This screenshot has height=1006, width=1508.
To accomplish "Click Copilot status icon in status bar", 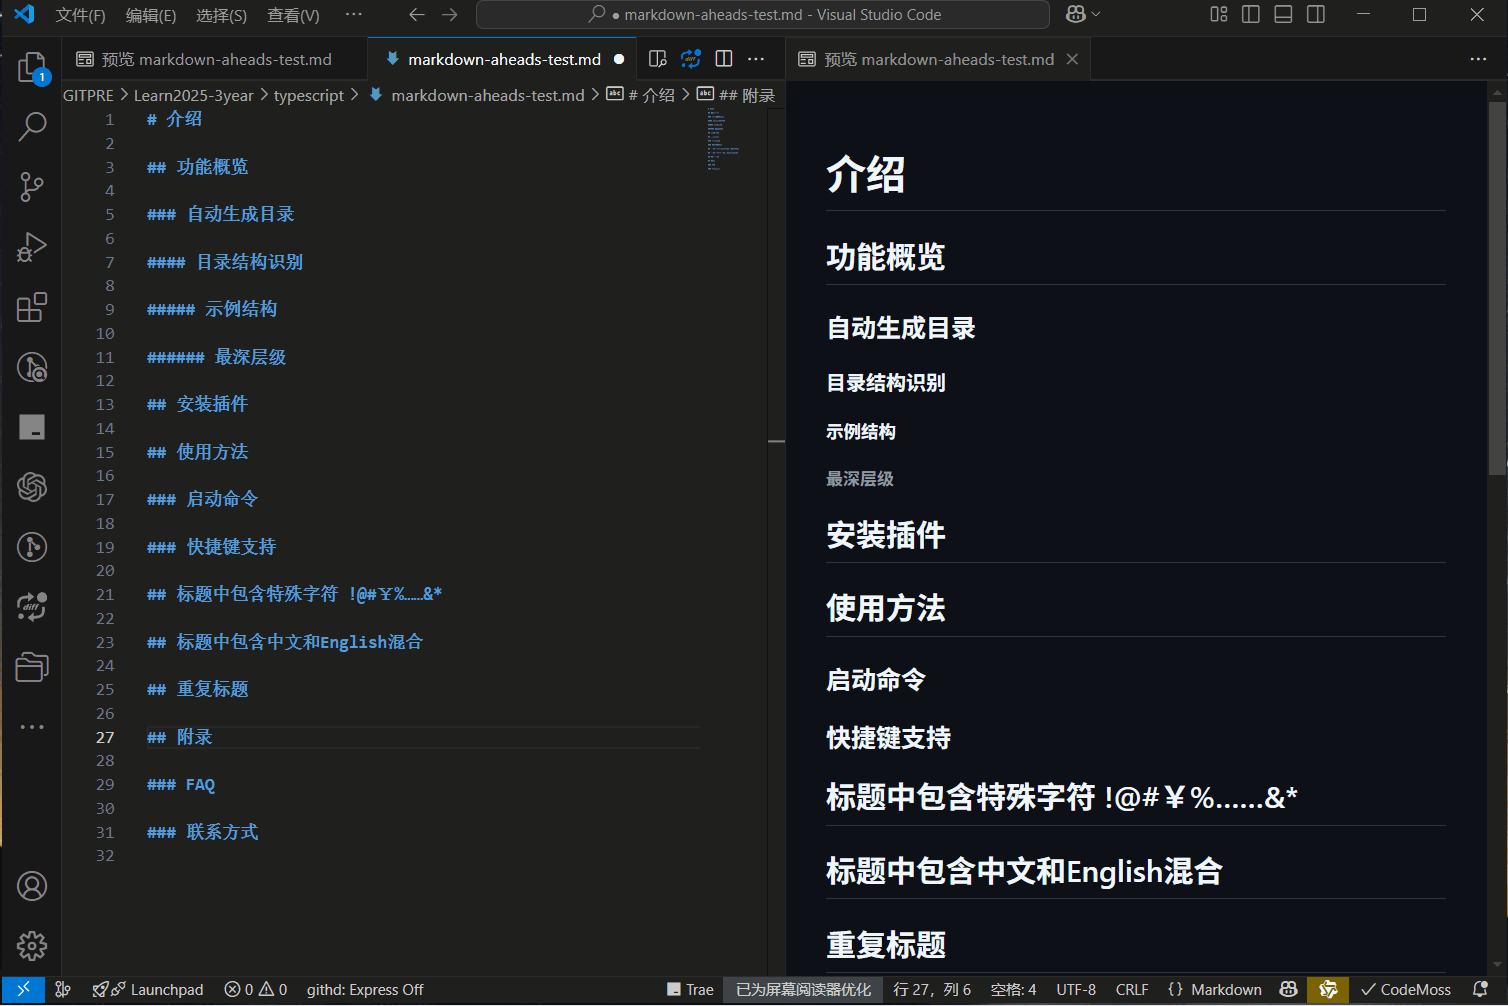I will 1289,989.
